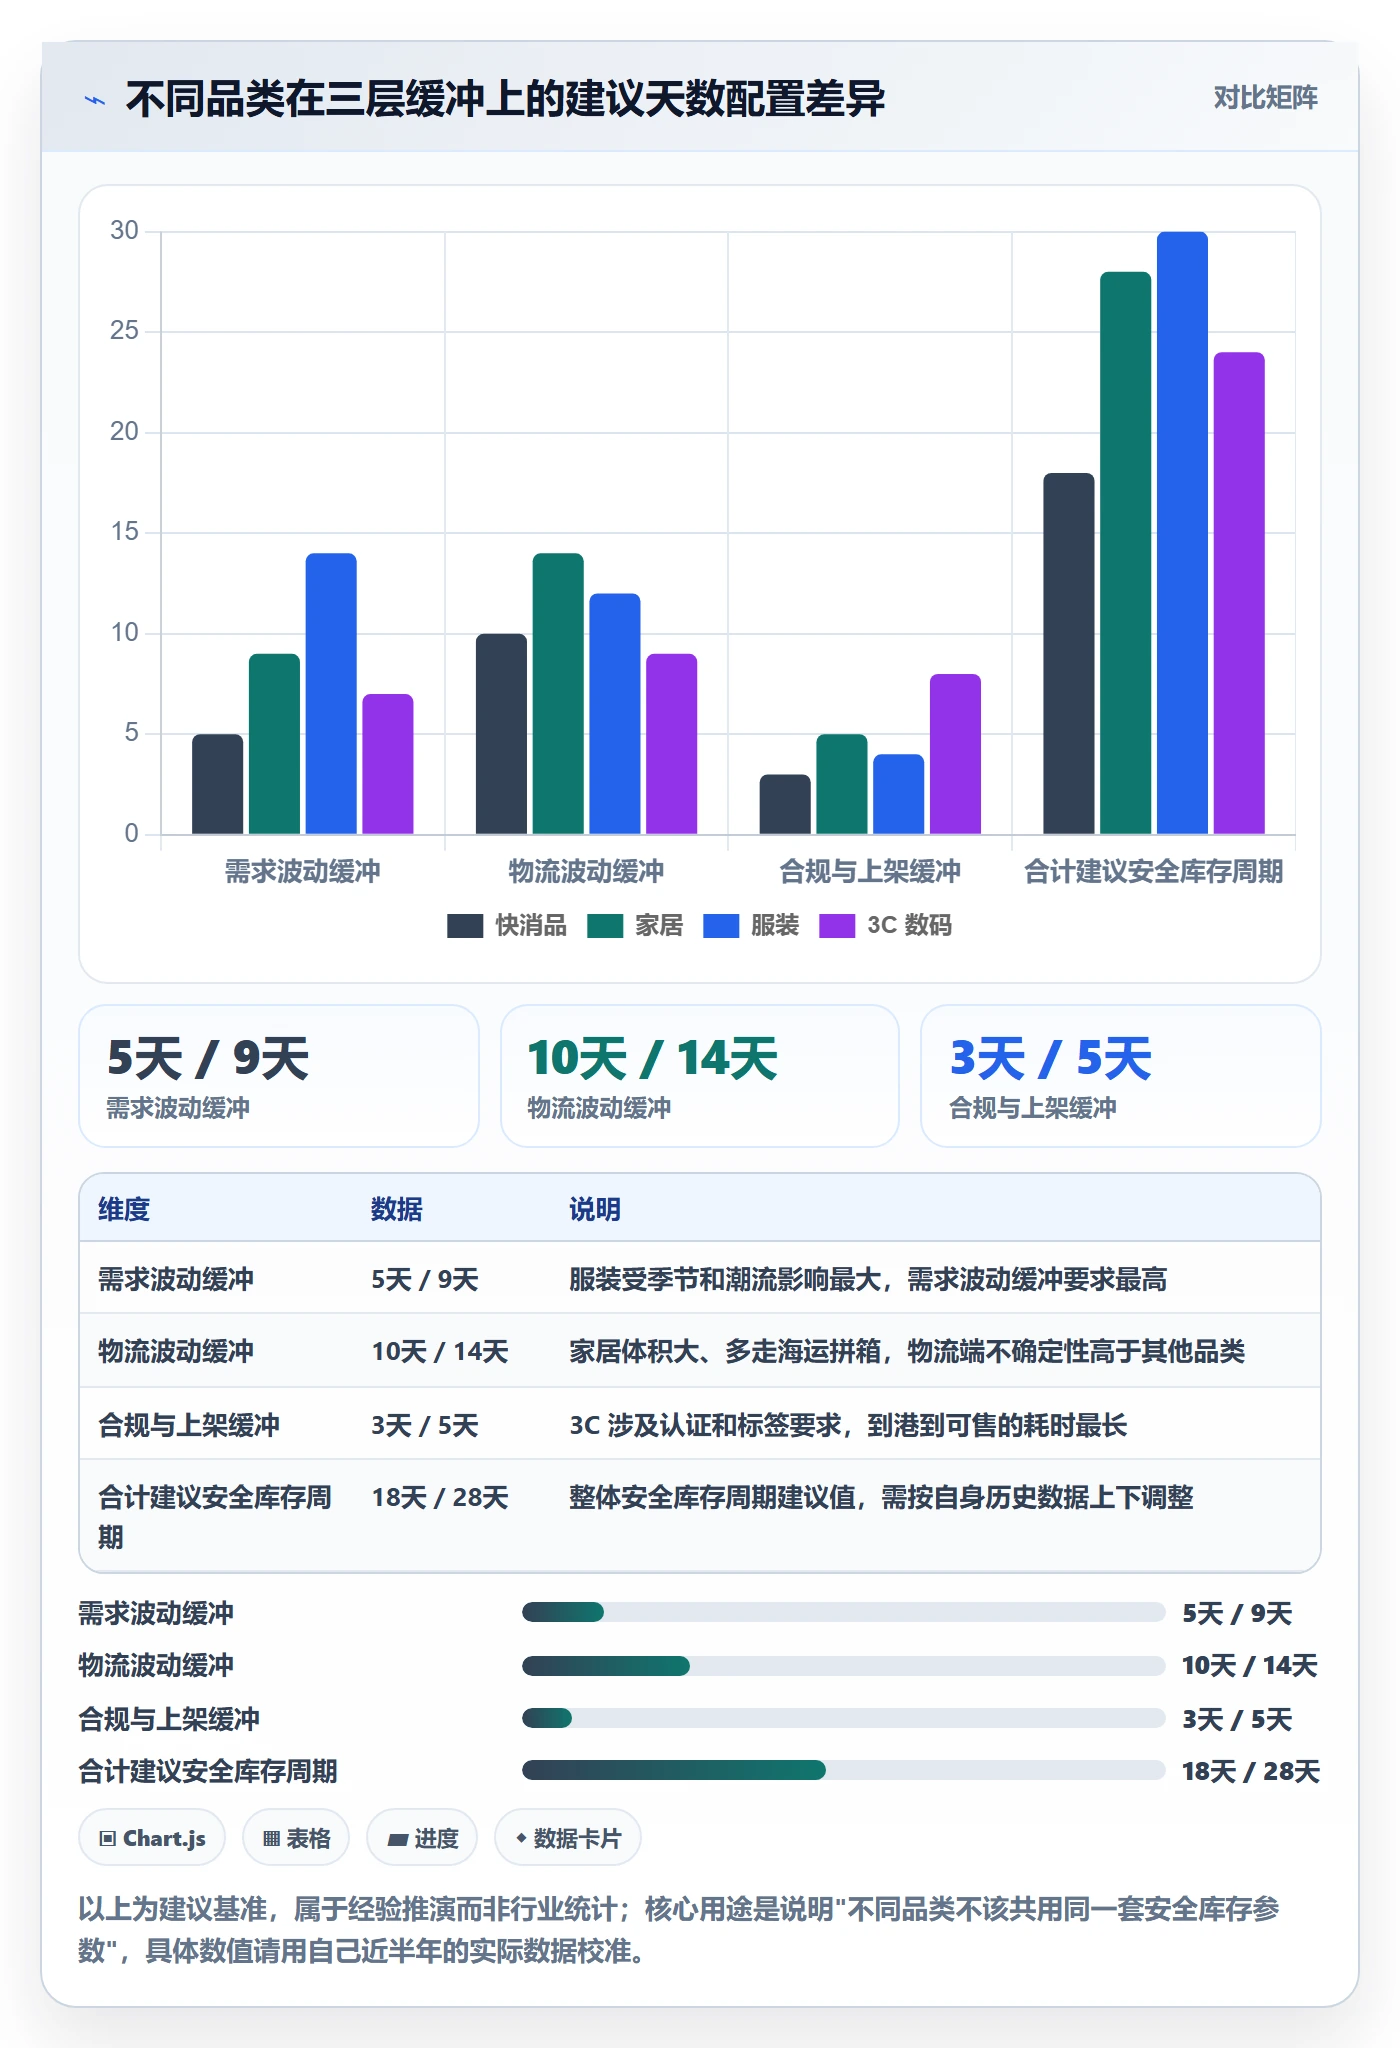Click the diamond icon in 数据卡片 chip

[521, 1838]
